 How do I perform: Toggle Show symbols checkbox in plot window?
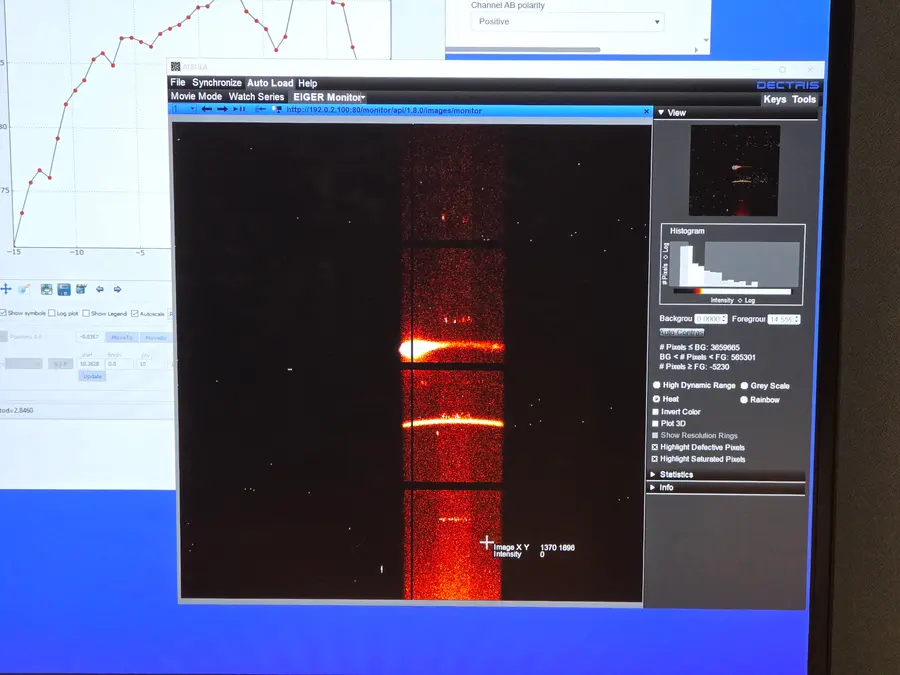pos(3,313)
